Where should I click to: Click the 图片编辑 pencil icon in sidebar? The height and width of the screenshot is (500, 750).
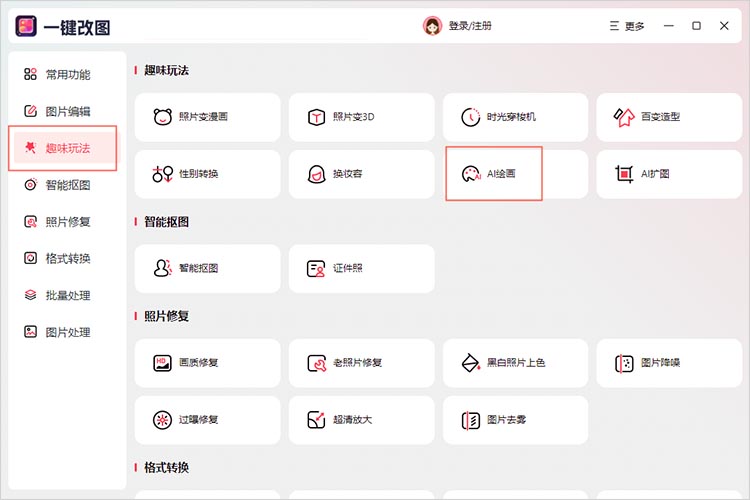click(30, 111)
